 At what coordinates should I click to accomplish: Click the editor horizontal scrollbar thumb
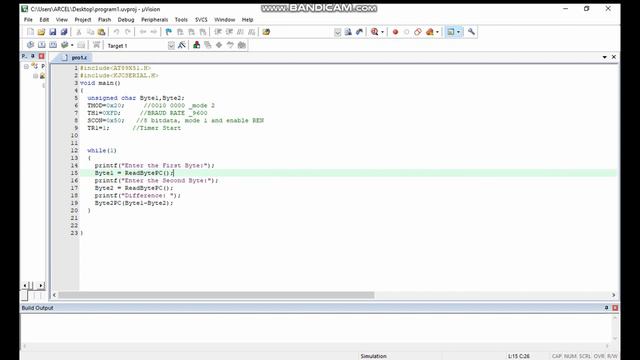pos(216,295)
